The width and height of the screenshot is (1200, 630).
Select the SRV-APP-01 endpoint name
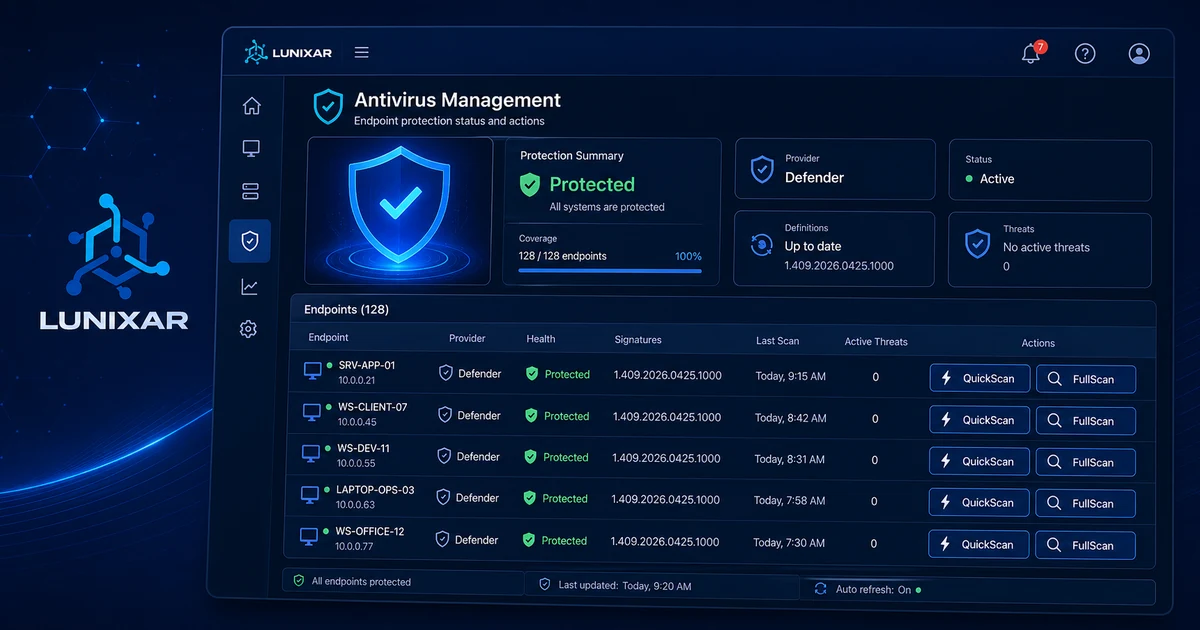coord(367,366)
